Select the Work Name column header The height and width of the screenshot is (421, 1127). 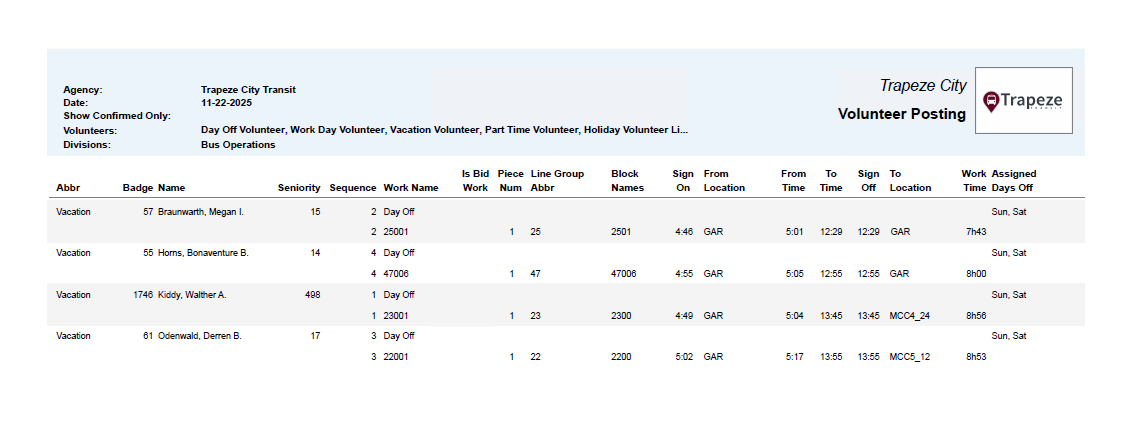coord(411,188)
